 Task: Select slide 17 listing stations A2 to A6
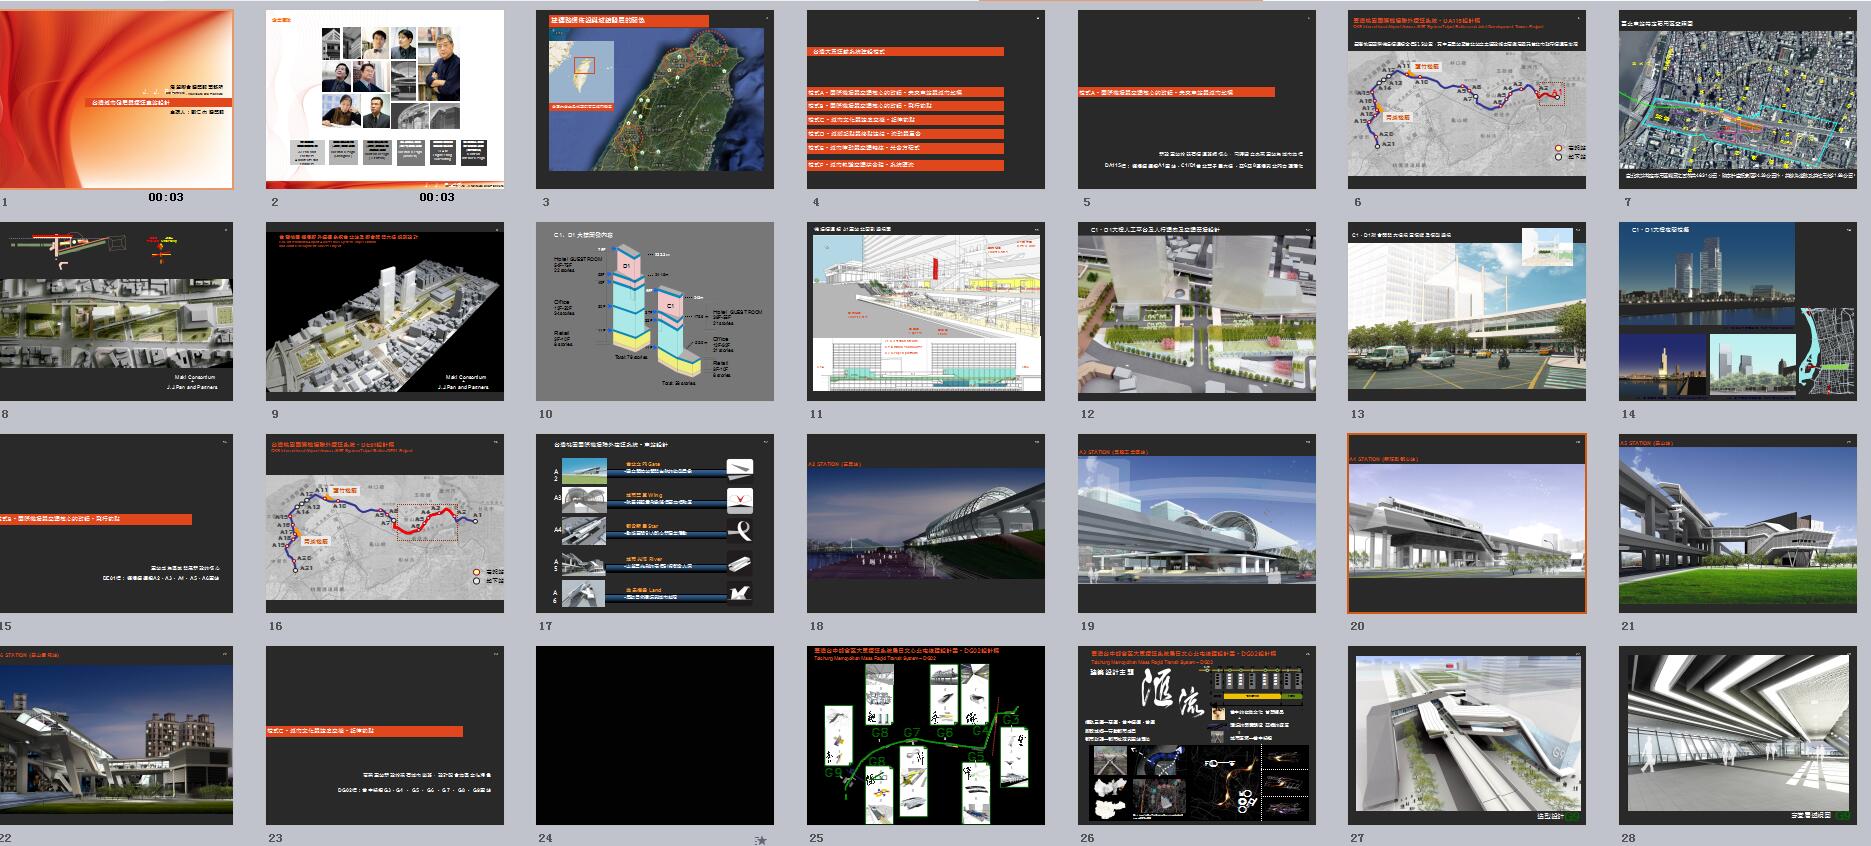point(655,523)
